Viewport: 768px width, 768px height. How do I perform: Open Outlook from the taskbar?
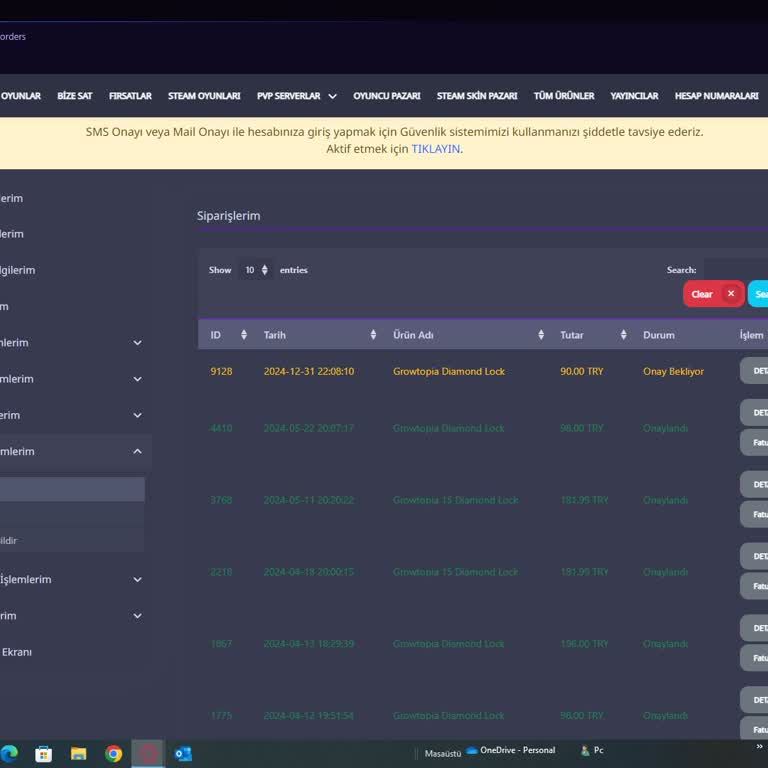(183, 753)
